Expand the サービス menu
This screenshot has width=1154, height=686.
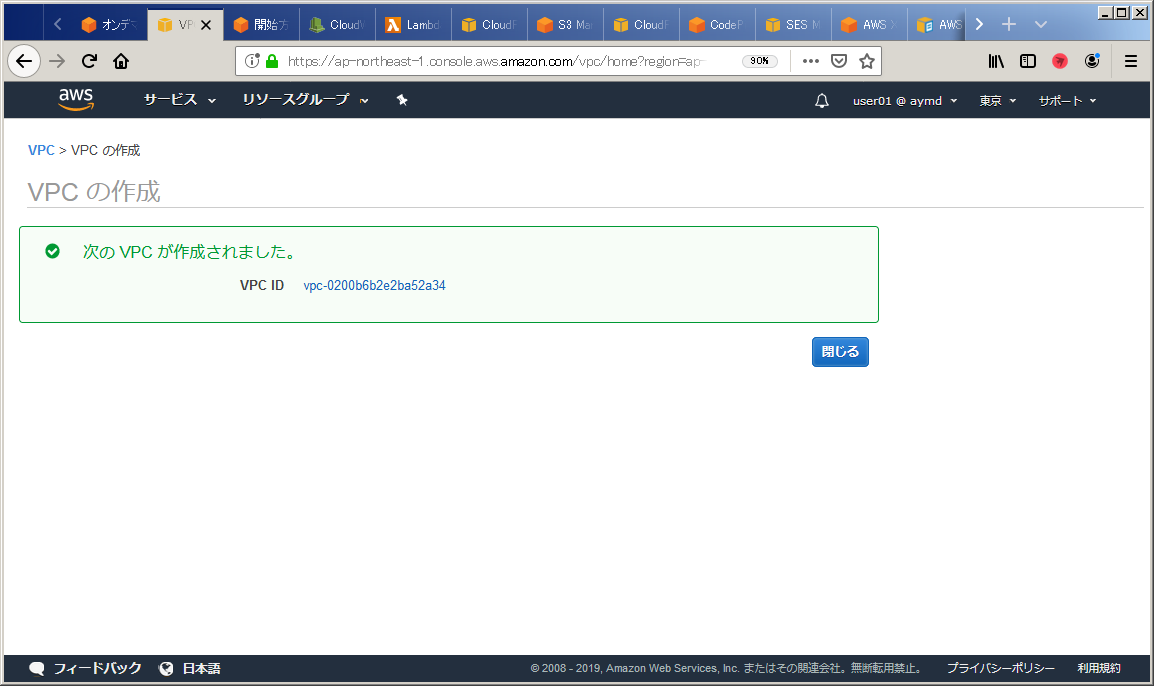pyautogui.click(x=180, y=100)
